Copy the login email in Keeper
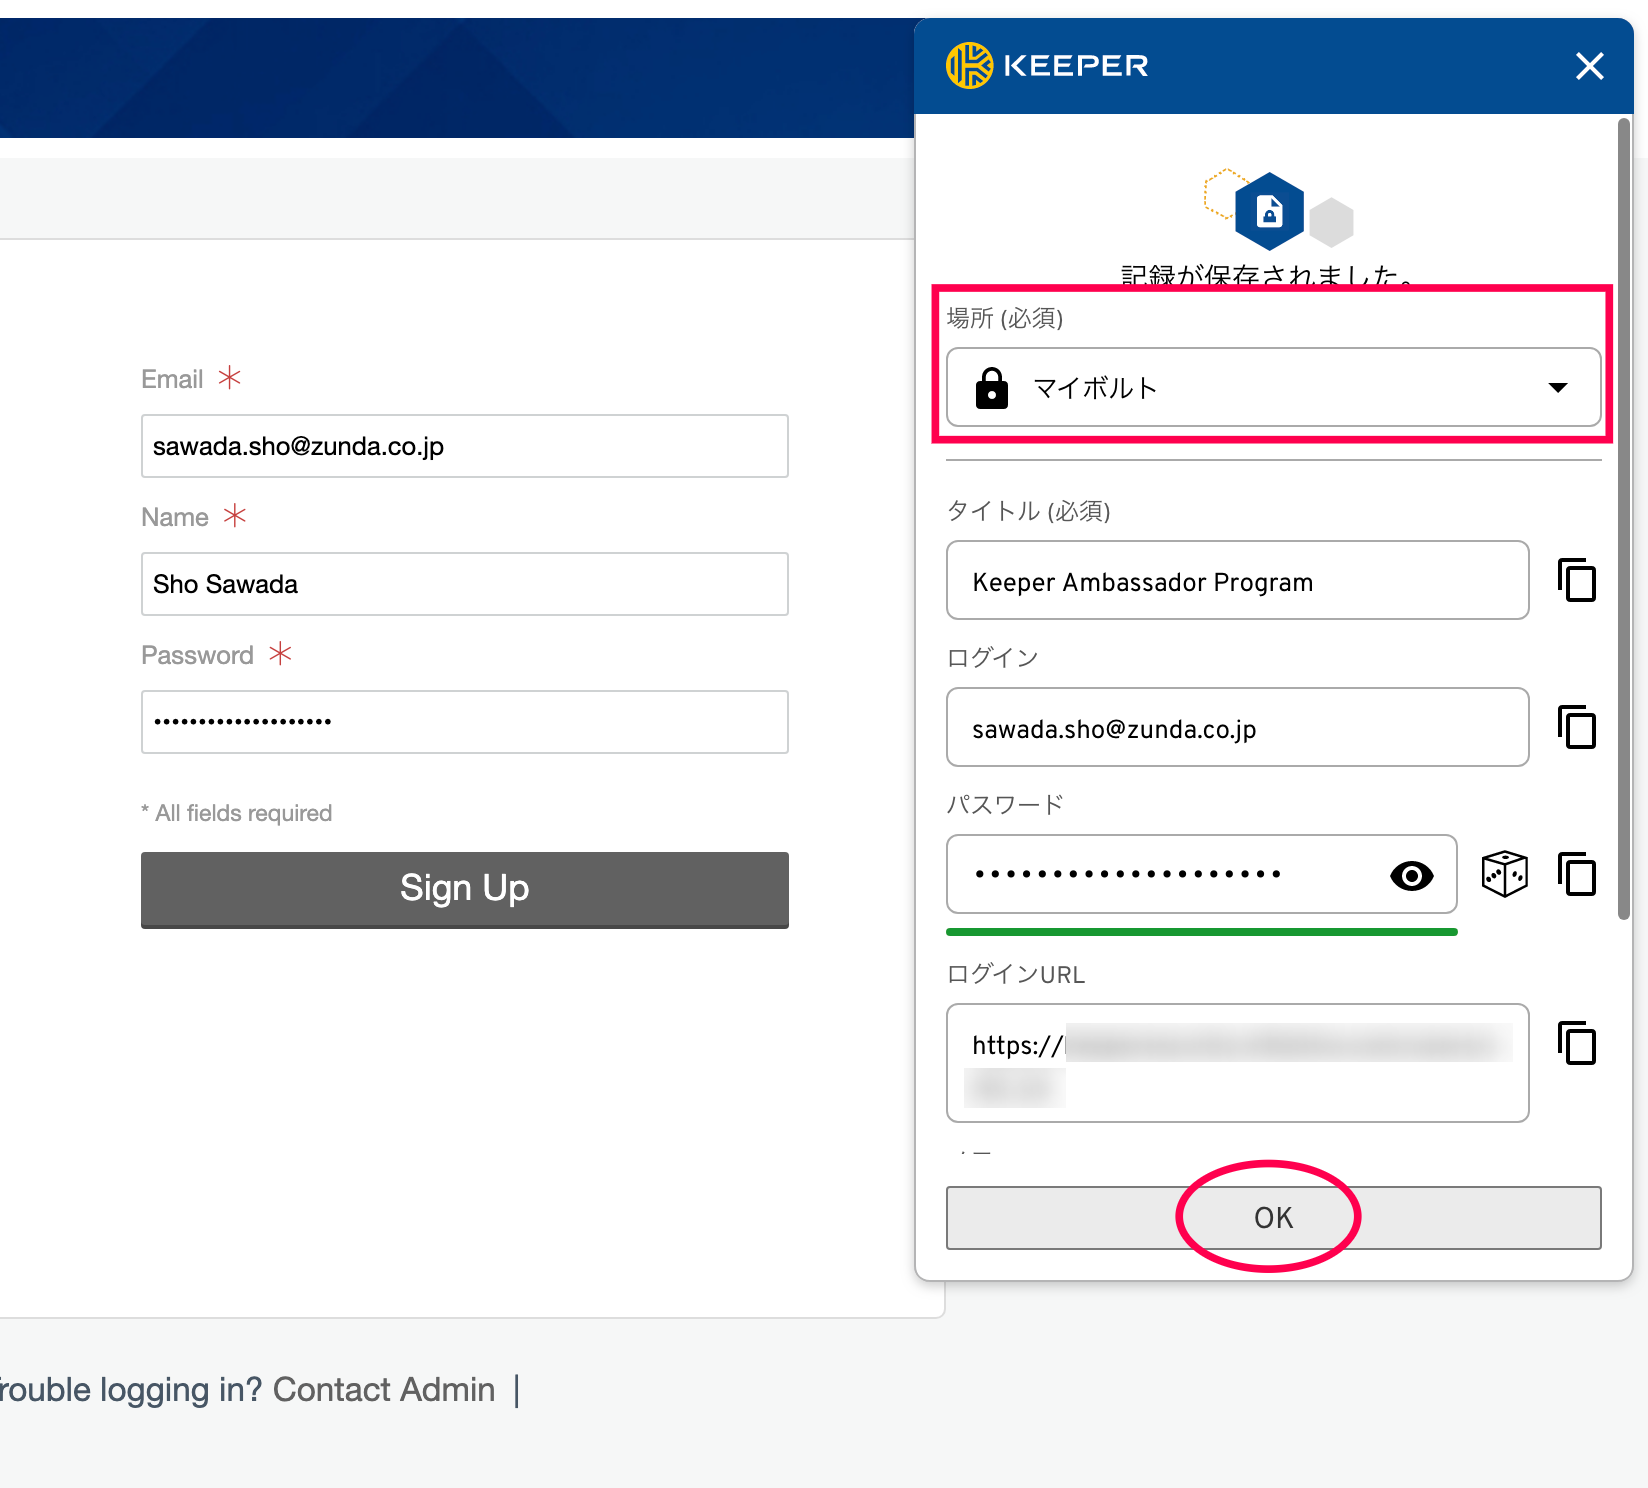Screen dimensions: 1648x1488 1577,727
